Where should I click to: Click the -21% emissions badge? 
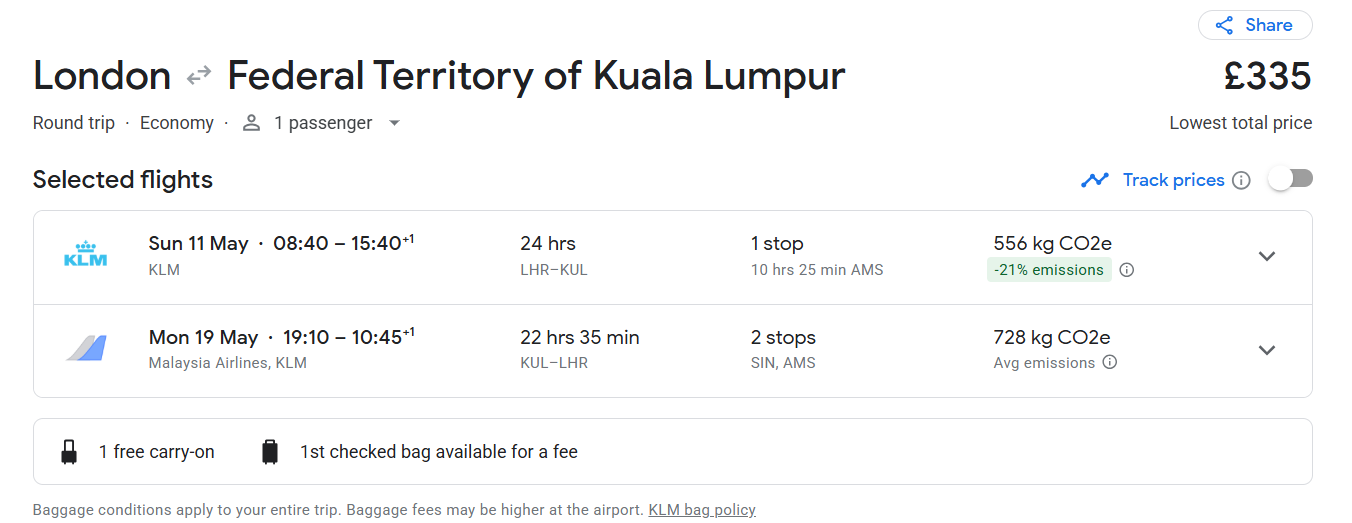(1048, 270)
